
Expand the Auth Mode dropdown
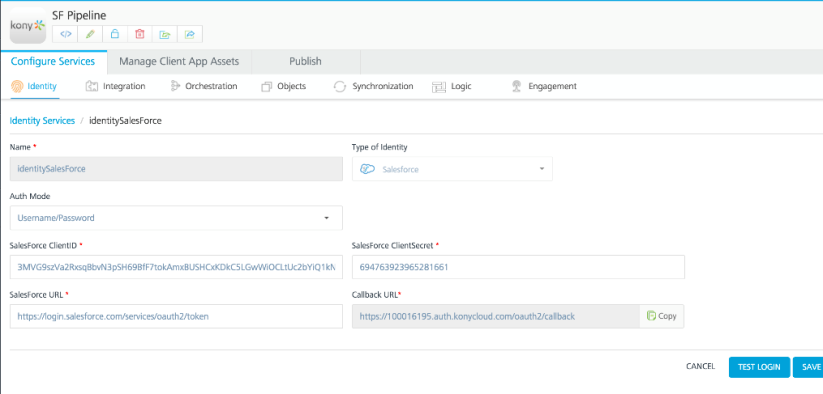pos(176,218)
